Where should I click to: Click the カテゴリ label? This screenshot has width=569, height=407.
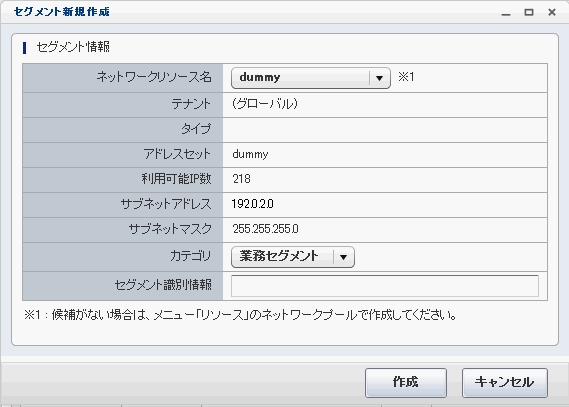[x=191, y=256]
